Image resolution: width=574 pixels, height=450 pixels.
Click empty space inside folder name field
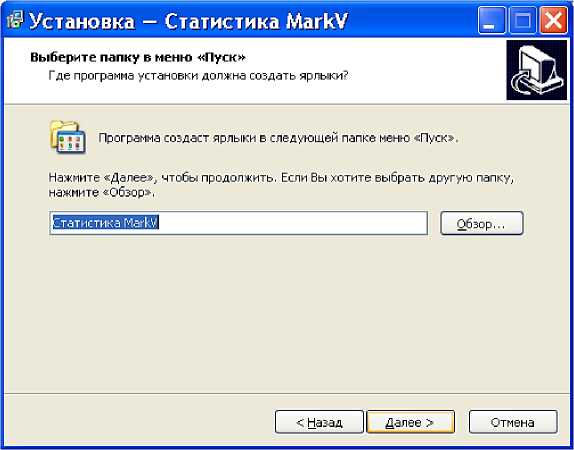[x=293, y=223]
